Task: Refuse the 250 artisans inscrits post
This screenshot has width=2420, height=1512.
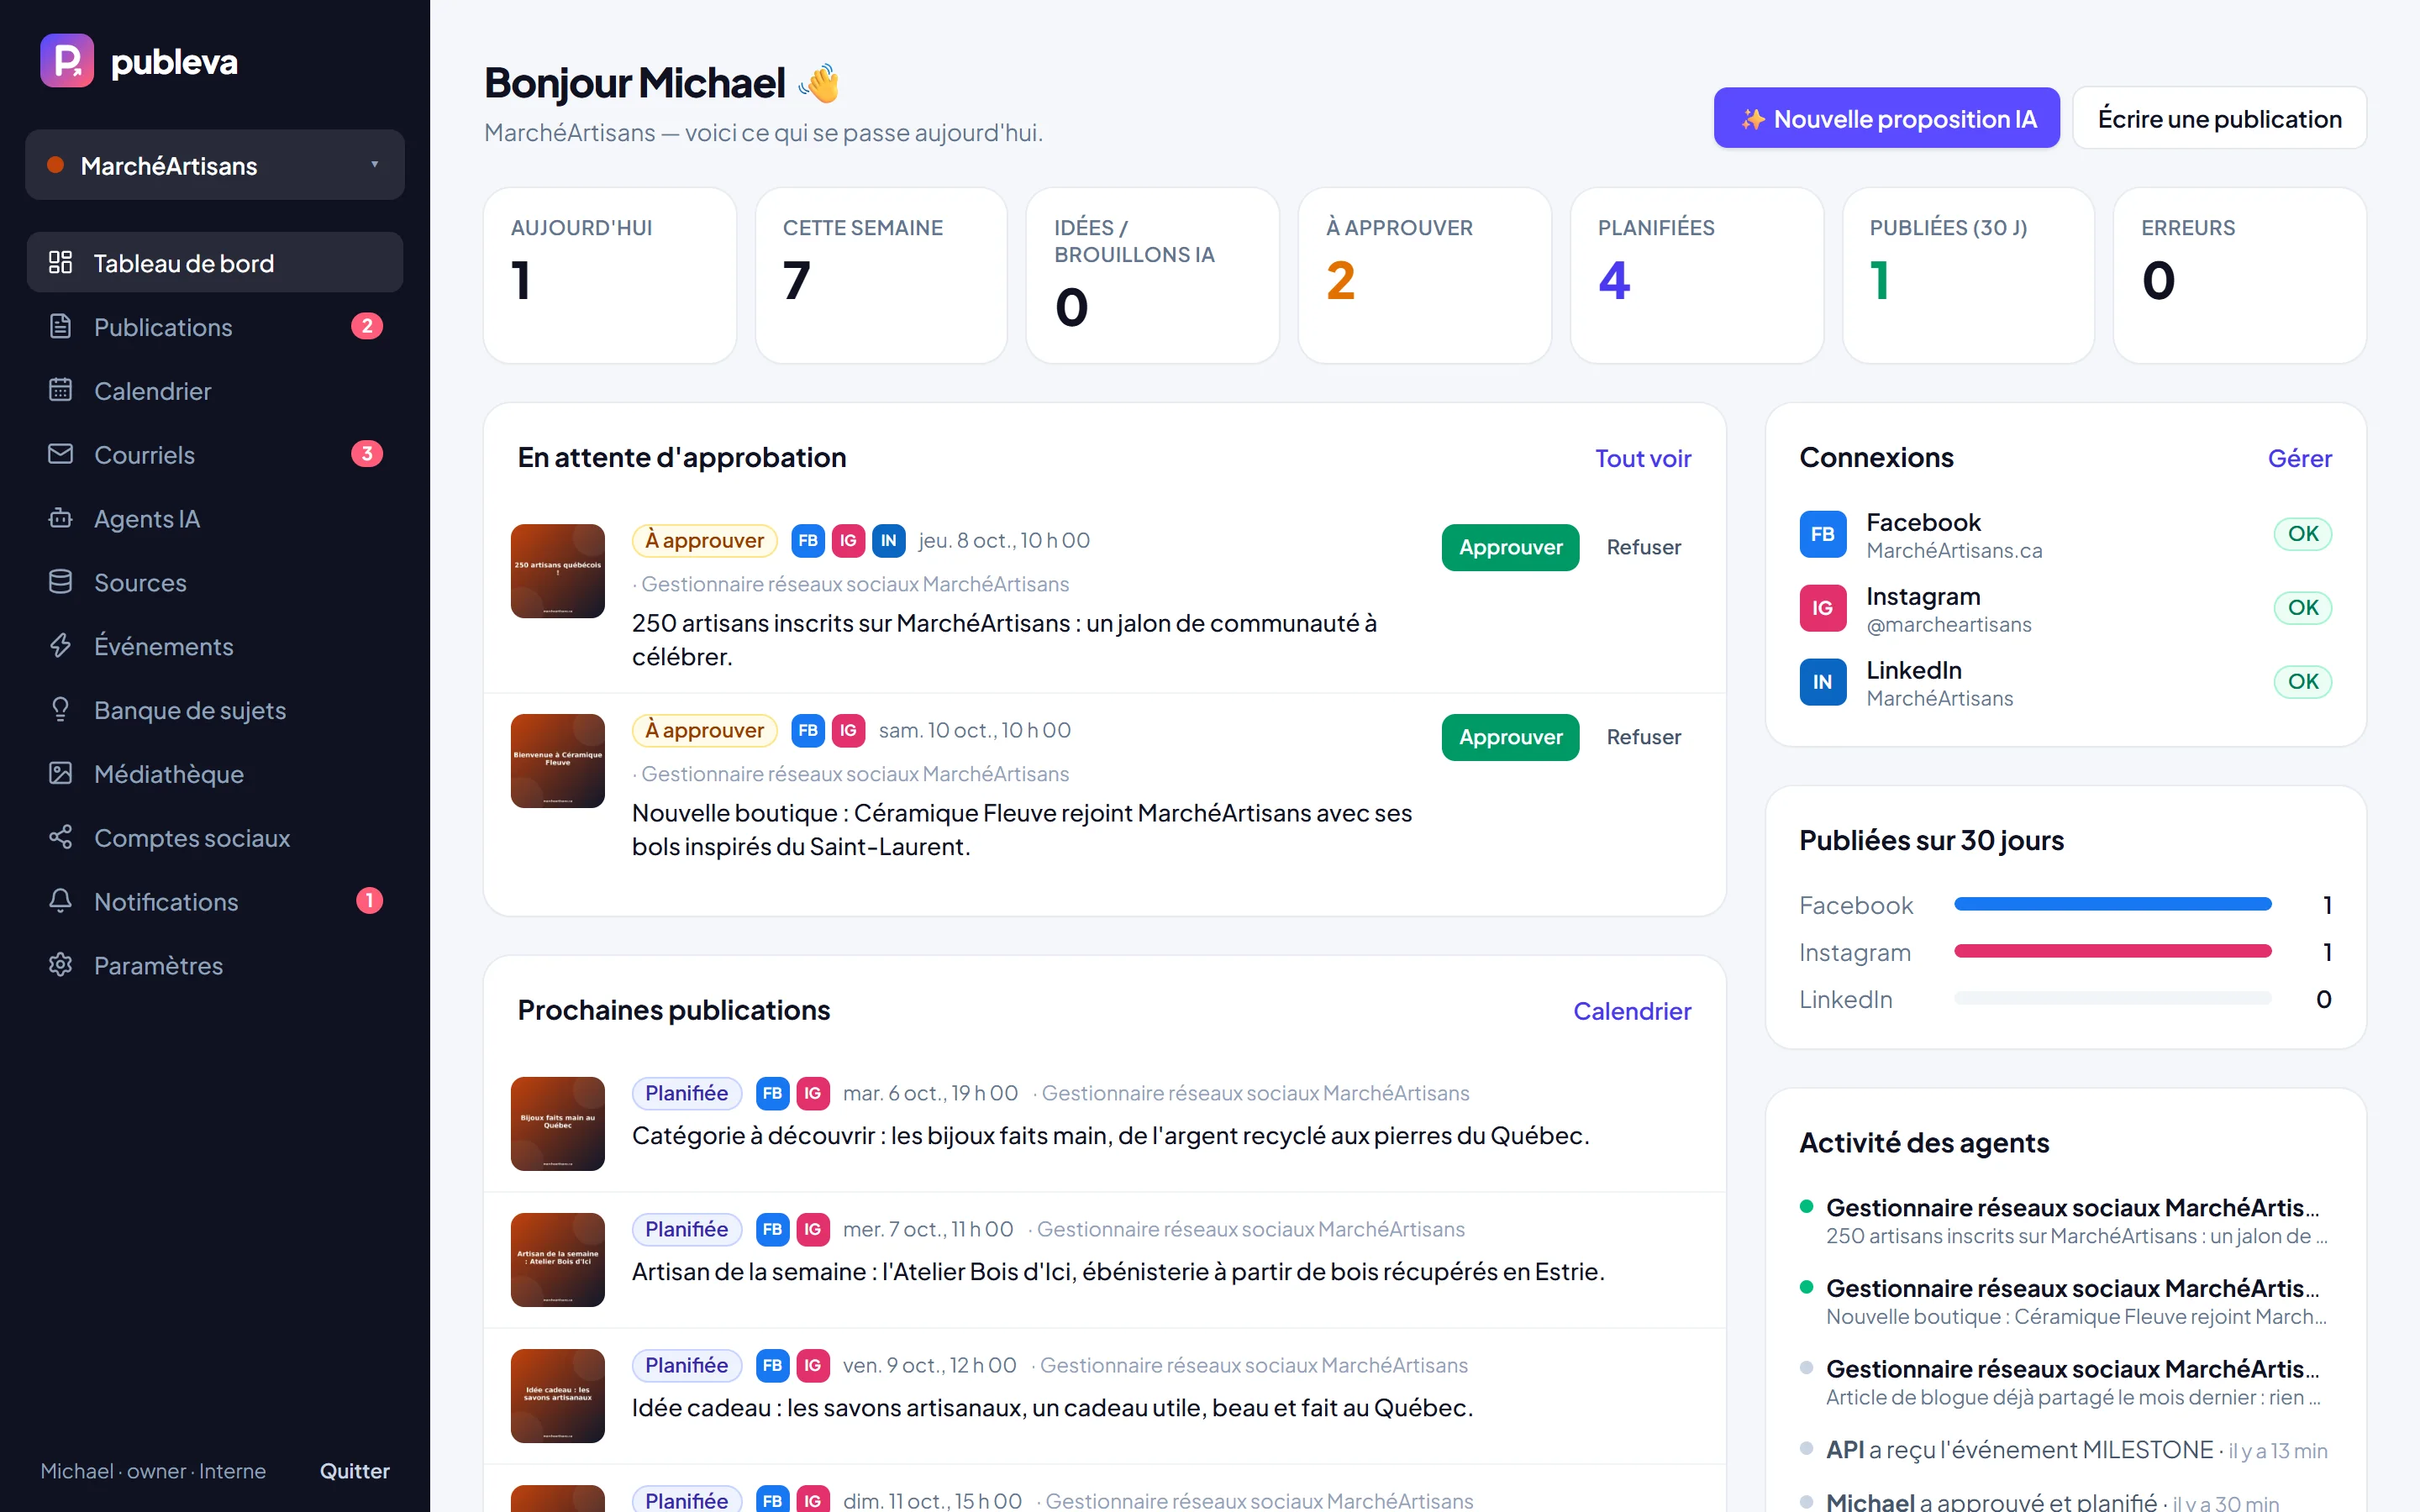Action: pyautogui.click(x=1643, y=547)
